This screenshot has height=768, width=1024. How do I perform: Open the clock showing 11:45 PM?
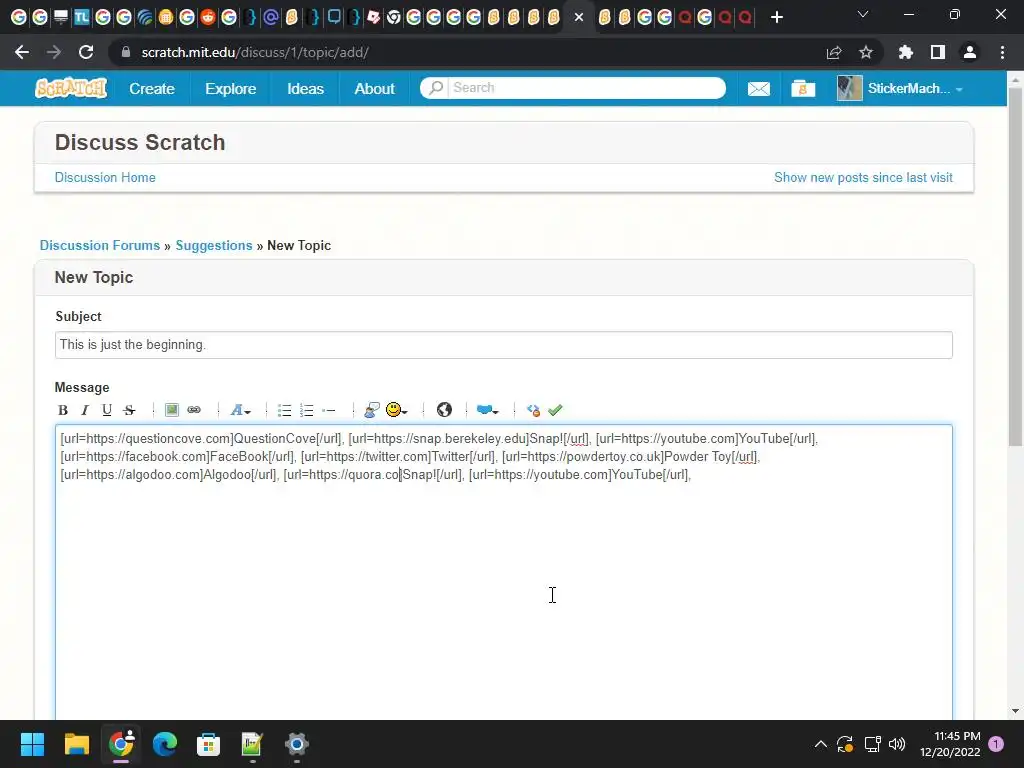pyautogui.click(x=950, y=744)
